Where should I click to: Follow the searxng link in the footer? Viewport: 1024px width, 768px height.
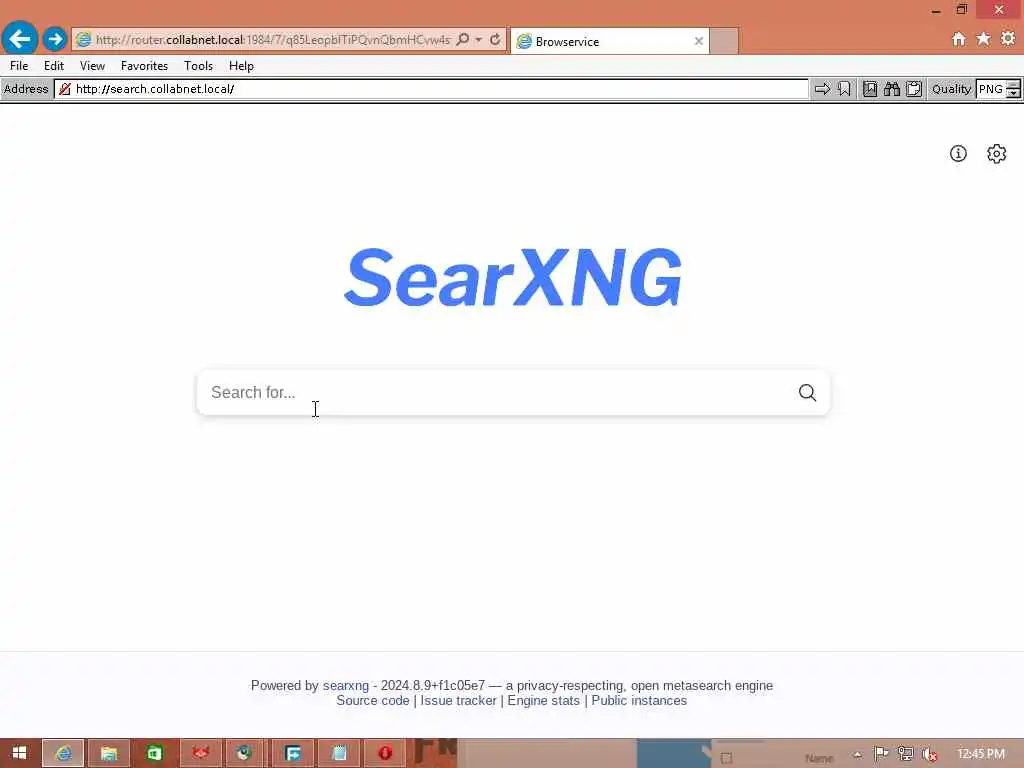(345, 686)
